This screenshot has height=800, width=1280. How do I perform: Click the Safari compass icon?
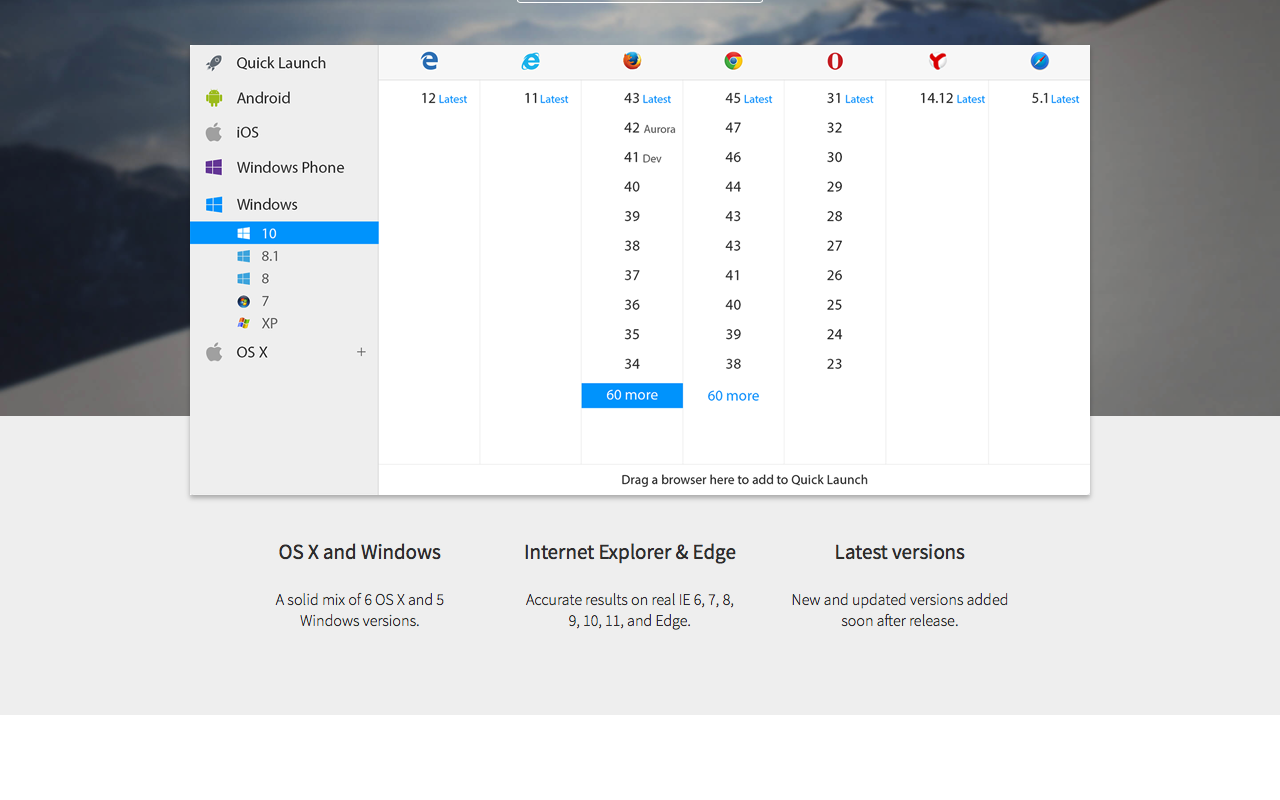coord(1040,61)
